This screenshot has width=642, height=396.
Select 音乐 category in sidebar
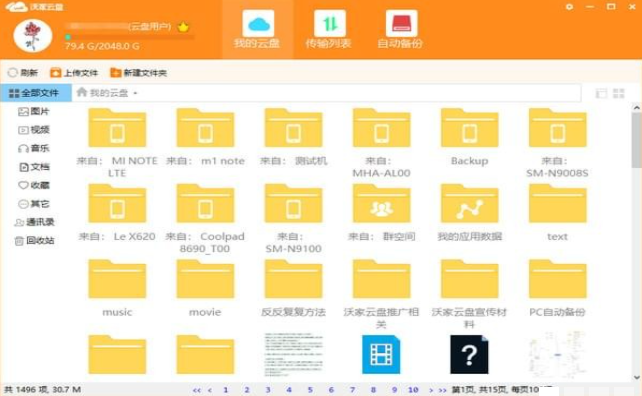point(34,148)
